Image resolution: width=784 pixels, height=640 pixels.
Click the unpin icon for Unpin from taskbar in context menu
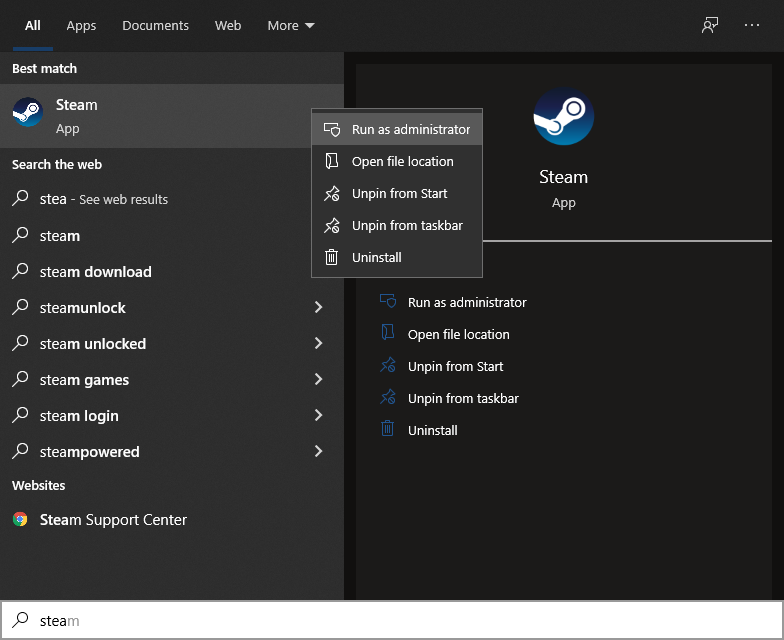[332, 225]
